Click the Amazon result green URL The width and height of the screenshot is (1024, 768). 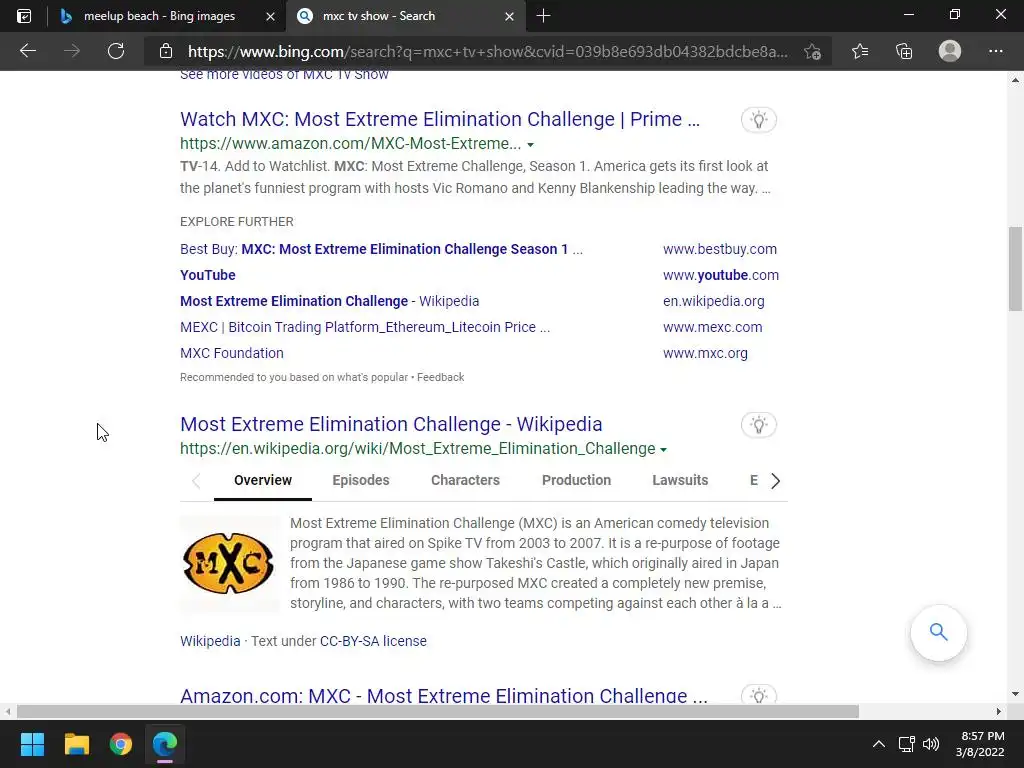(351, 144)
